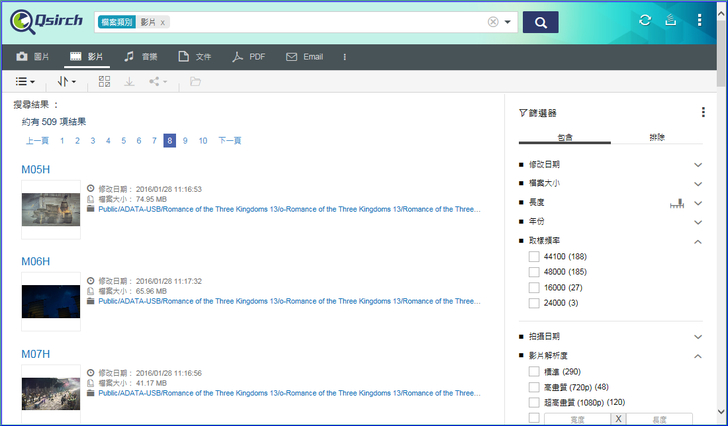Viewport: 728px width, 426px height.
Task: Open filter panel three-dot options
Action: pyautogui.click(x=703, y=113)
